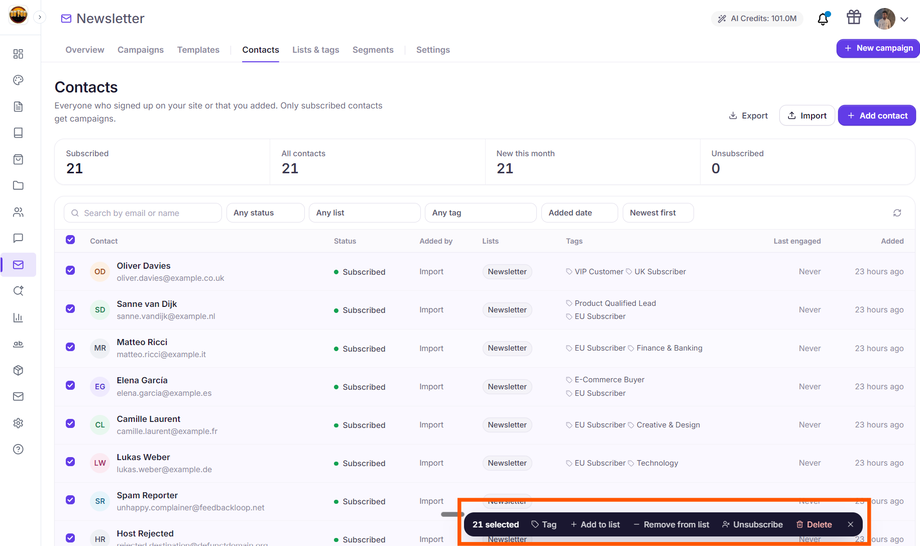Open the book icon in sidebar
The height and width of the screenshot is (546, 920).
pyautogui.click(x=18, y=133)
